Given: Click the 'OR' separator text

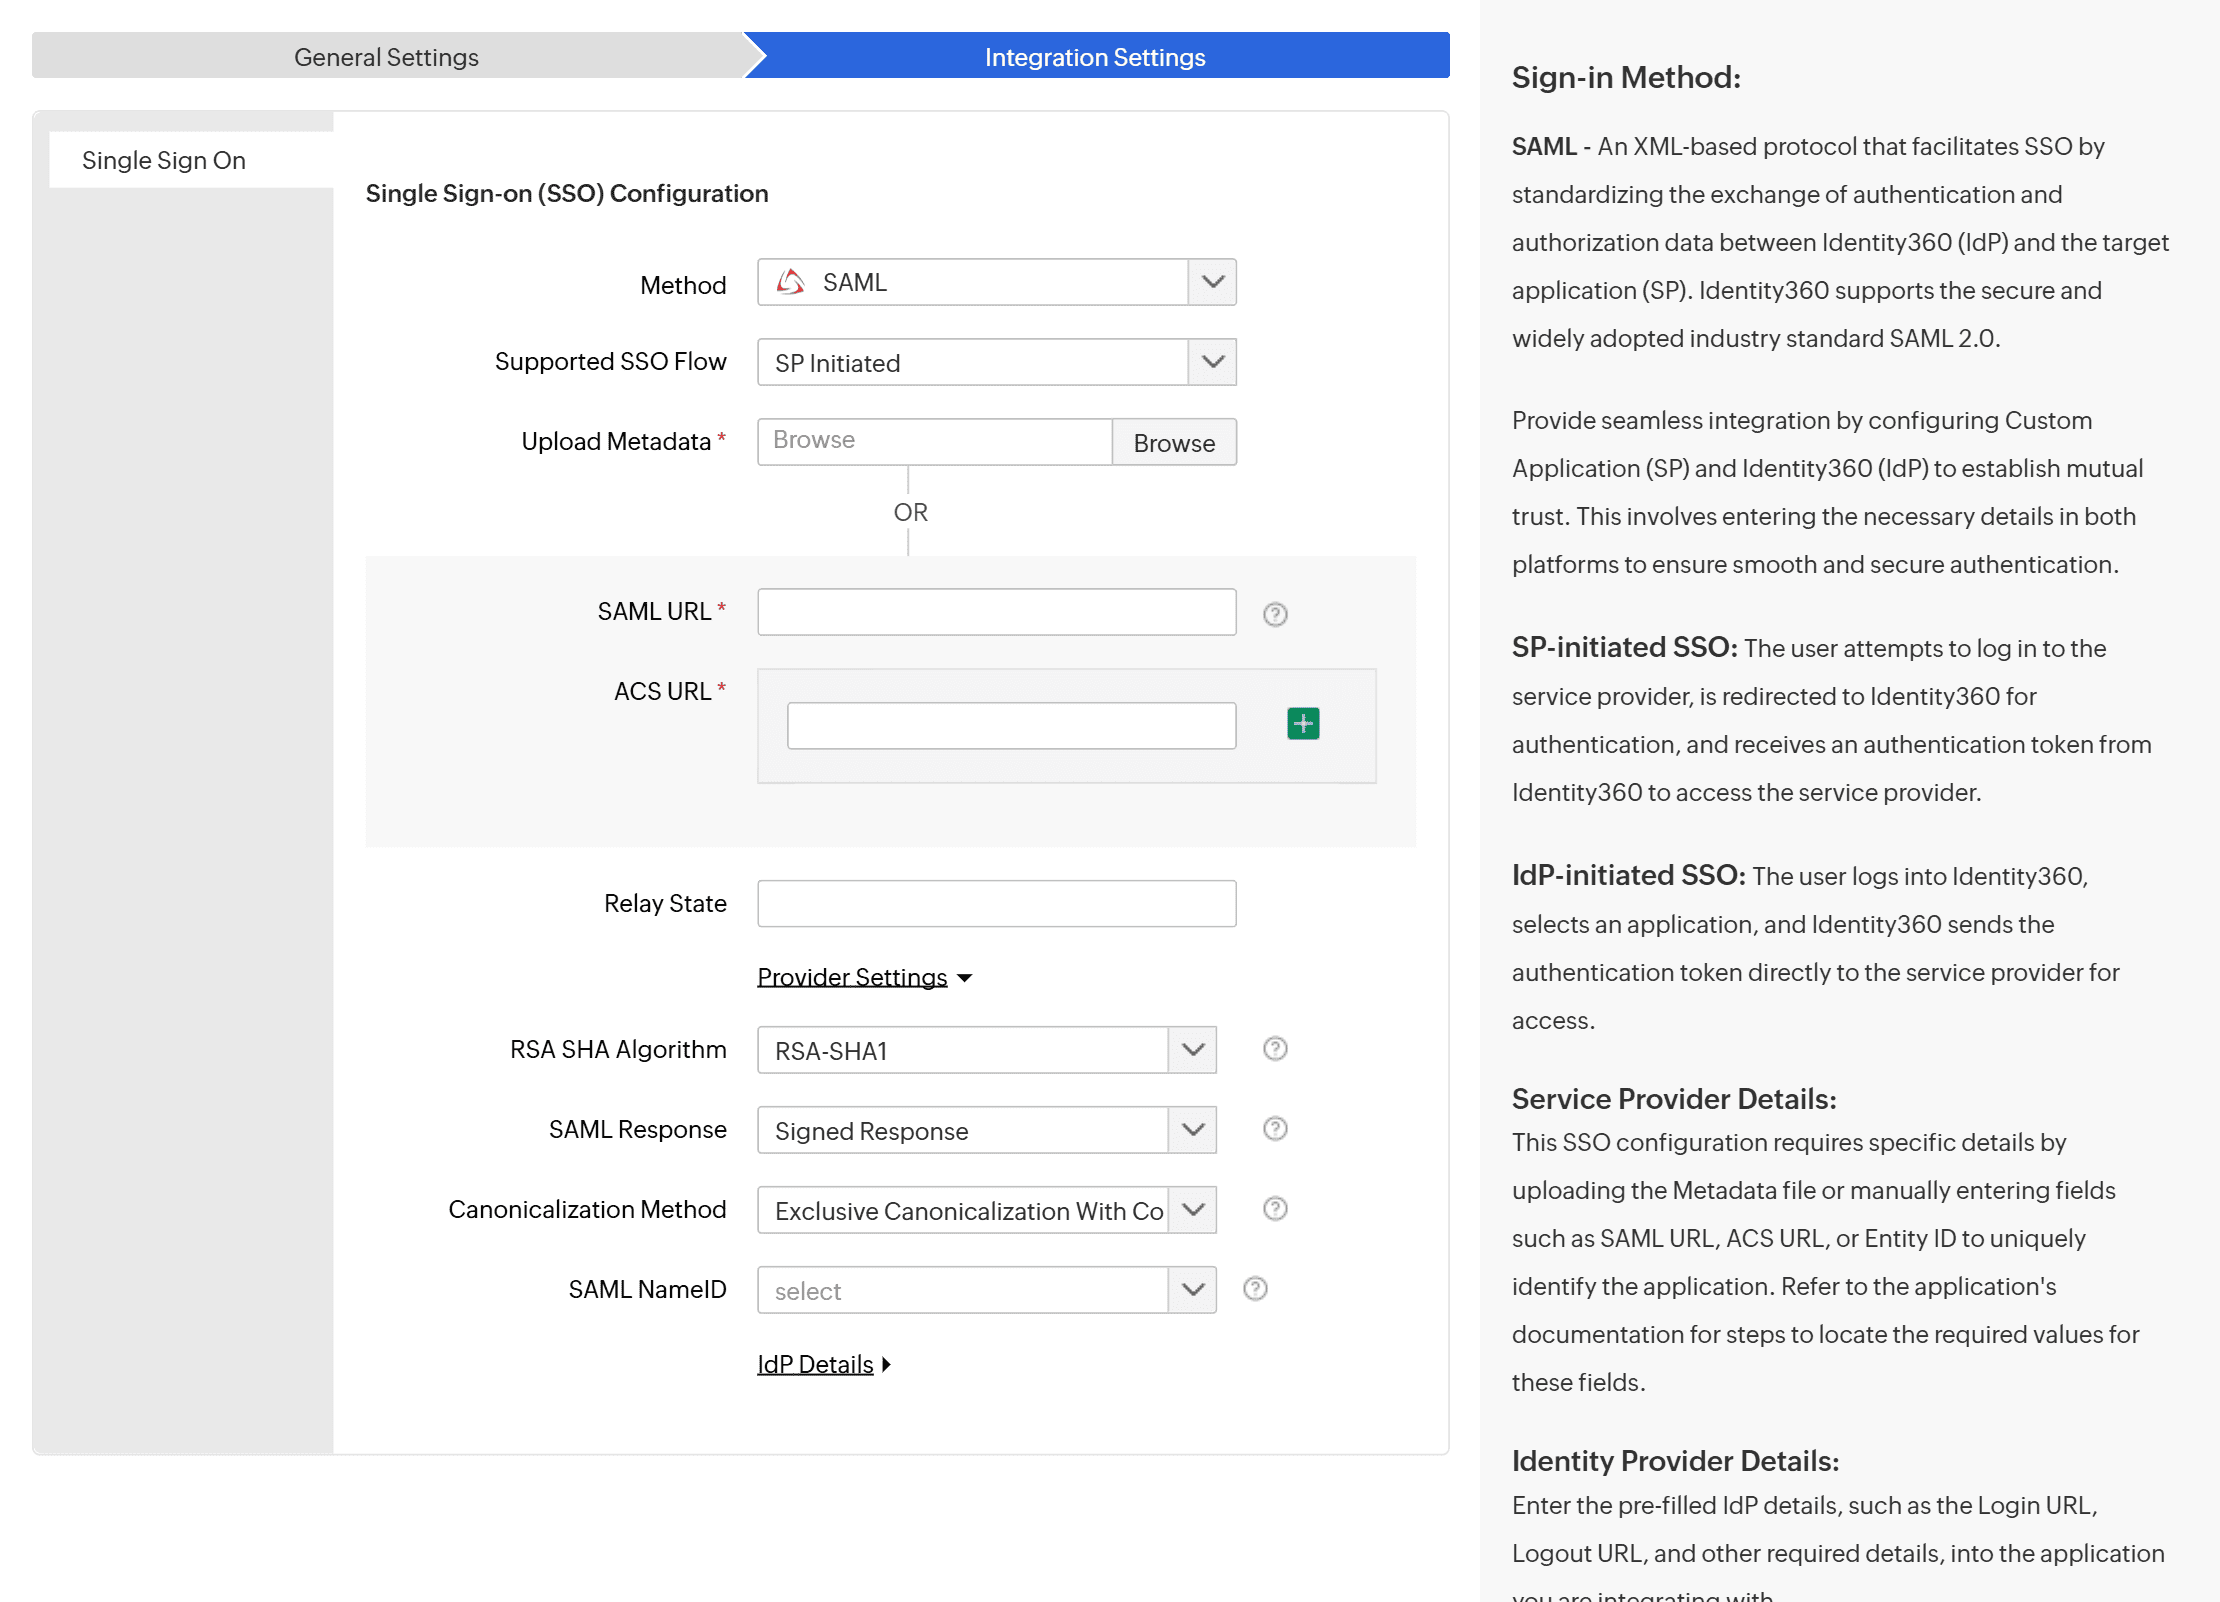Looking at the screenshot, I should pos(910,512).
